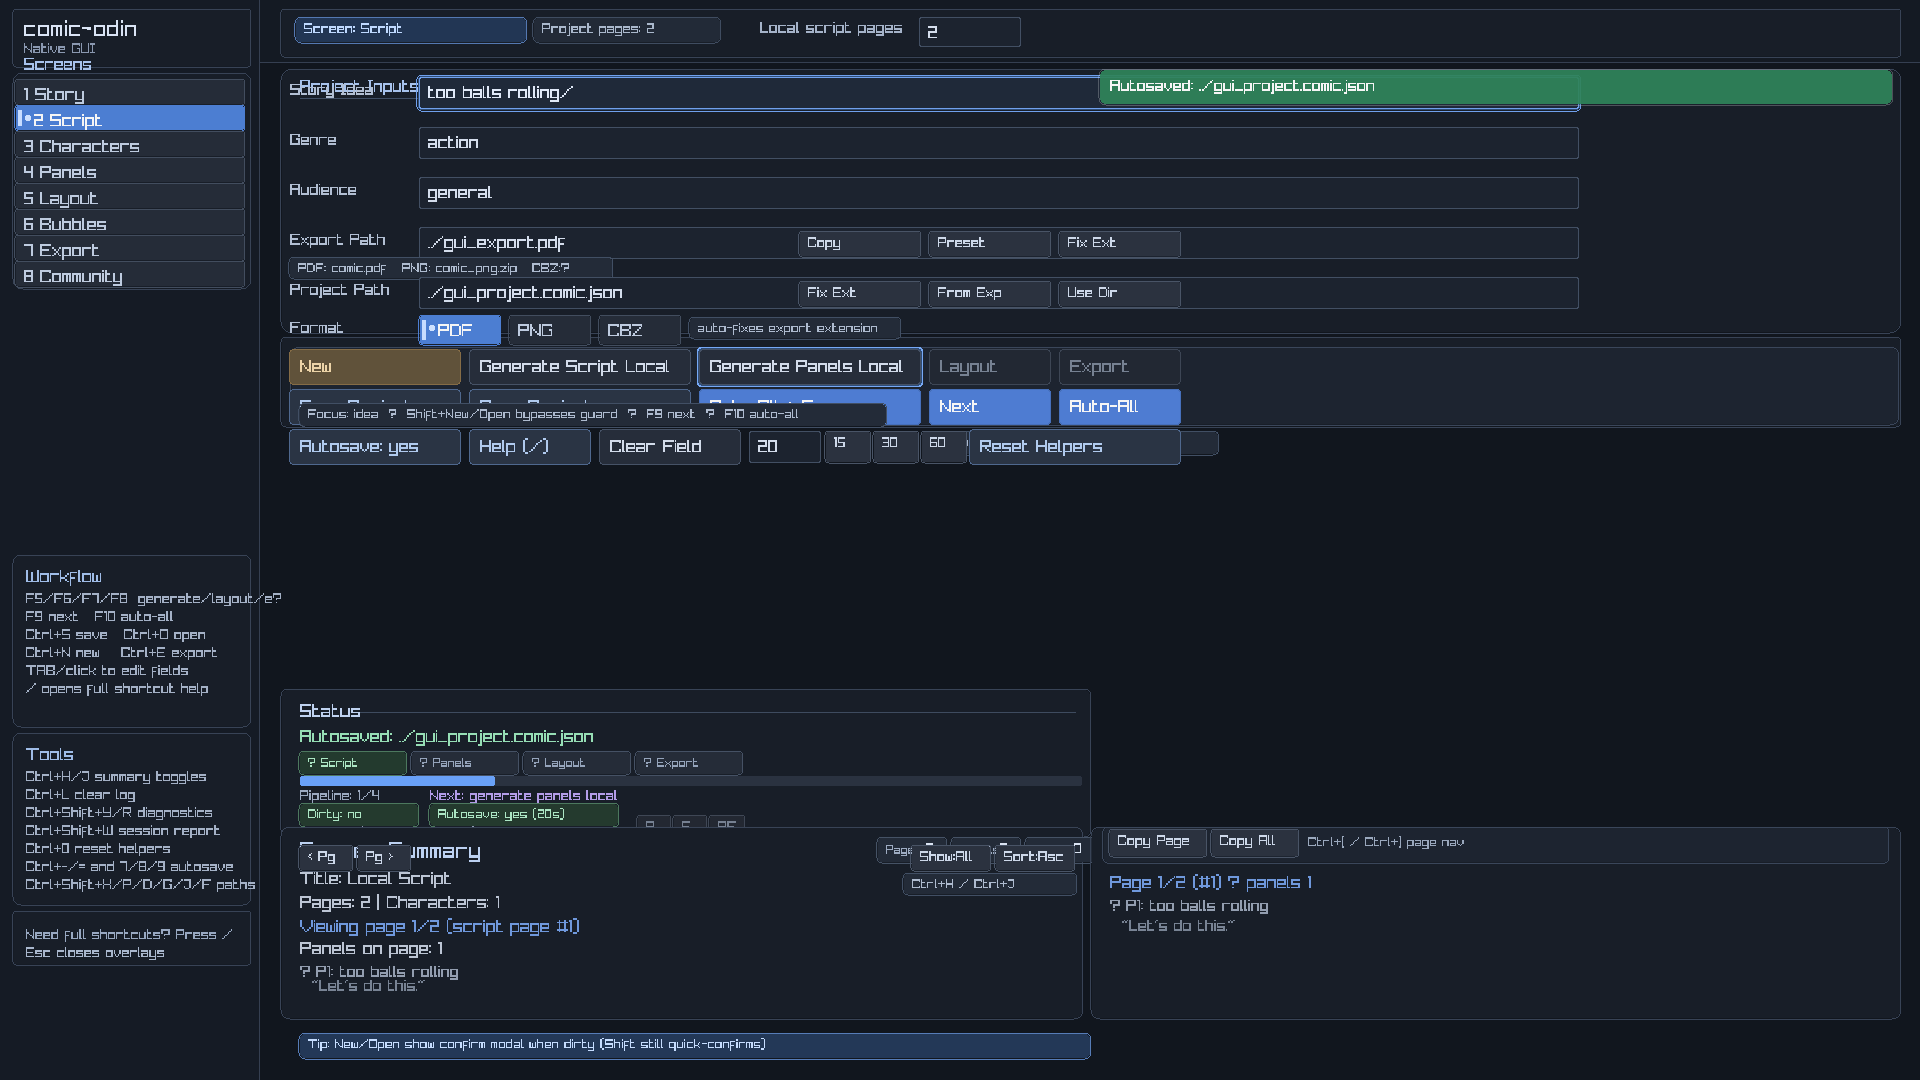Click the Reset Helpers button
This screenshot has width=1920, height=1080.
[x=1075, y=447]
